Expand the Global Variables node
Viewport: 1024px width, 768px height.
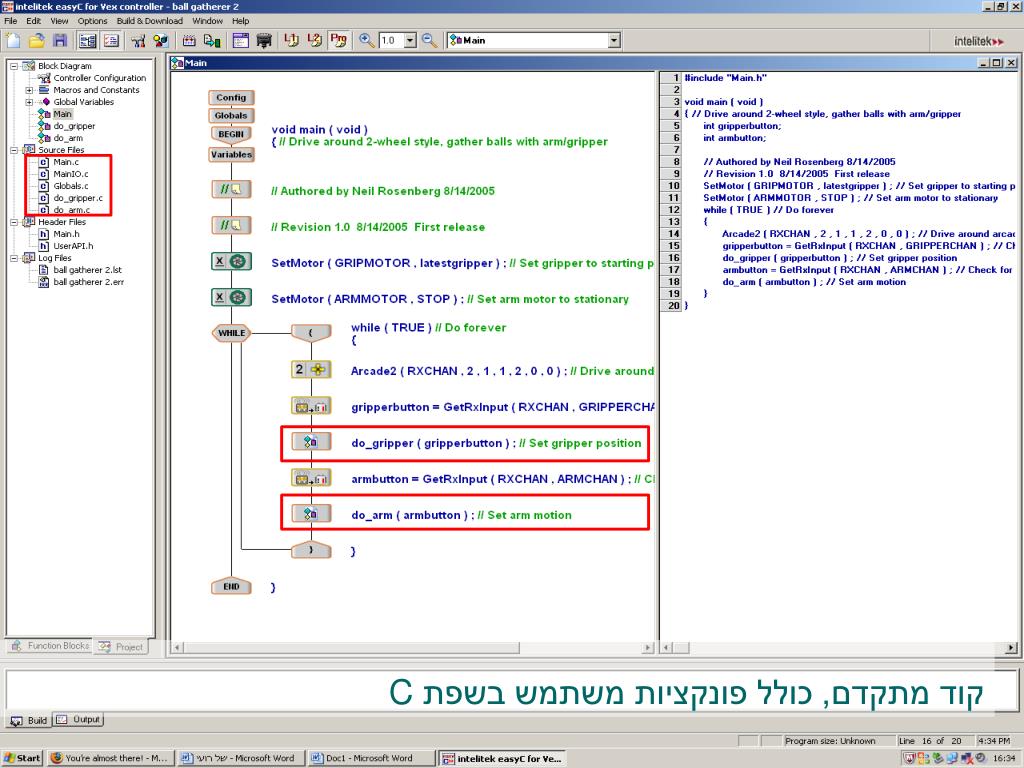(29, 102)
